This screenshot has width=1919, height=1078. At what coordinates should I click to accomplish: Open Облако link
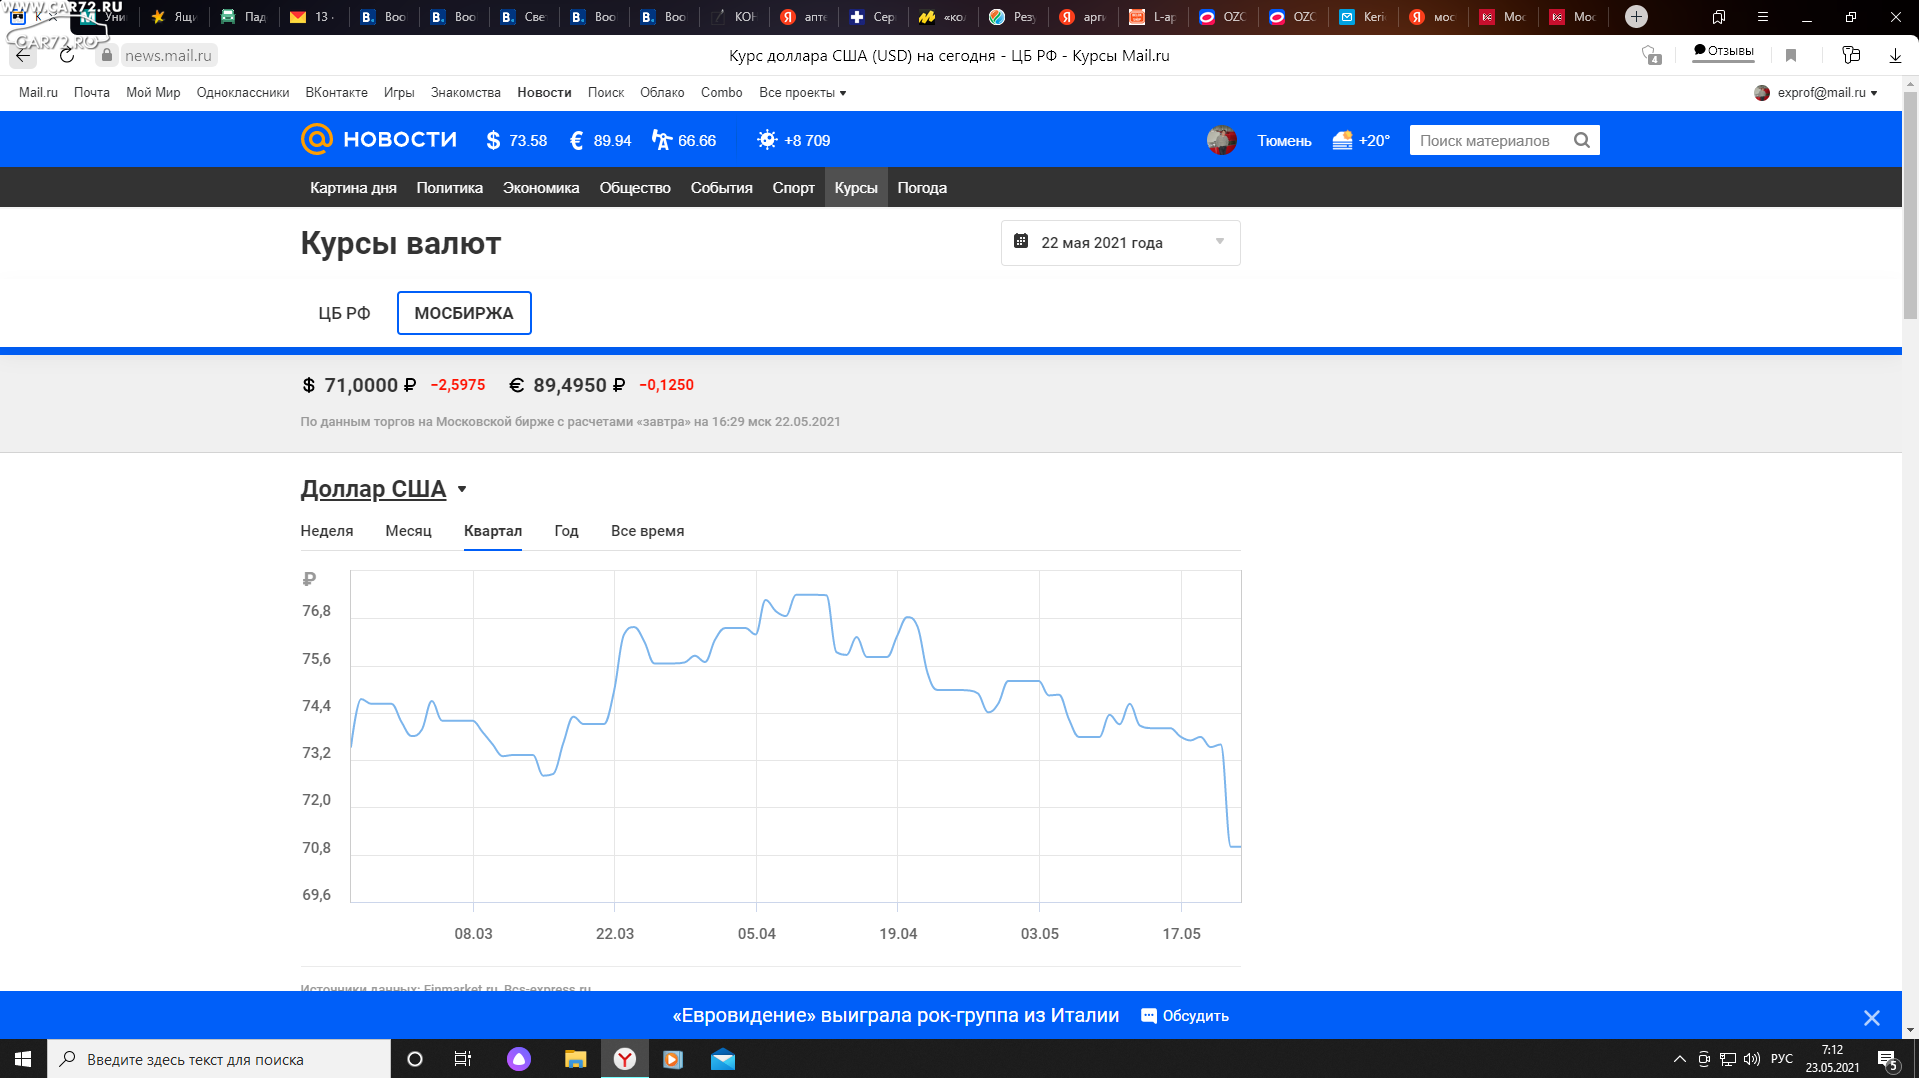pos(662,92)
